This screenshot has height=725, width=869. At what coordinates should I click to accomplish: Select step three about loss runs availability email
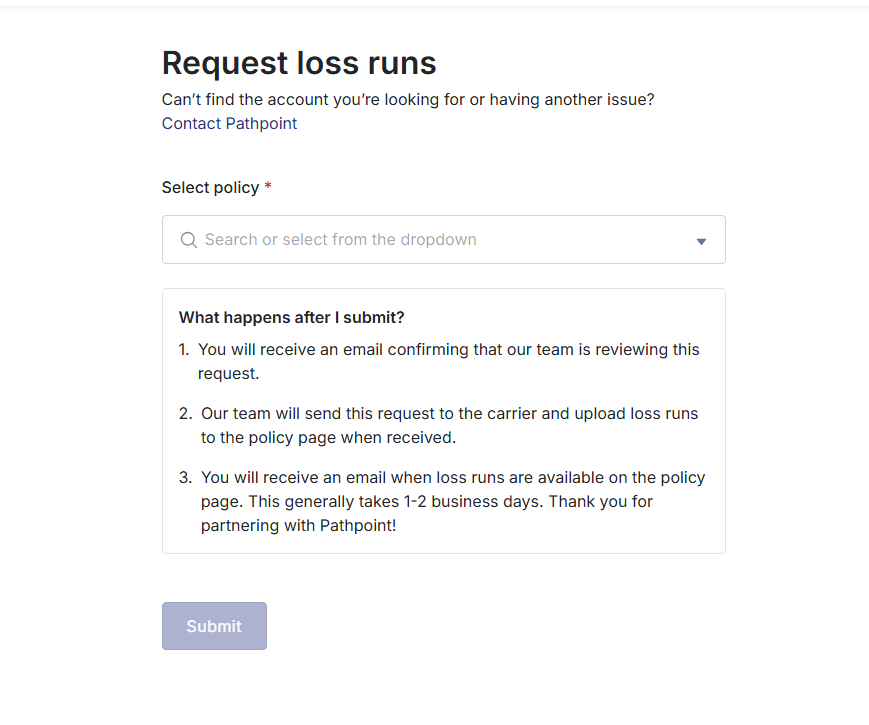[452, 478]
